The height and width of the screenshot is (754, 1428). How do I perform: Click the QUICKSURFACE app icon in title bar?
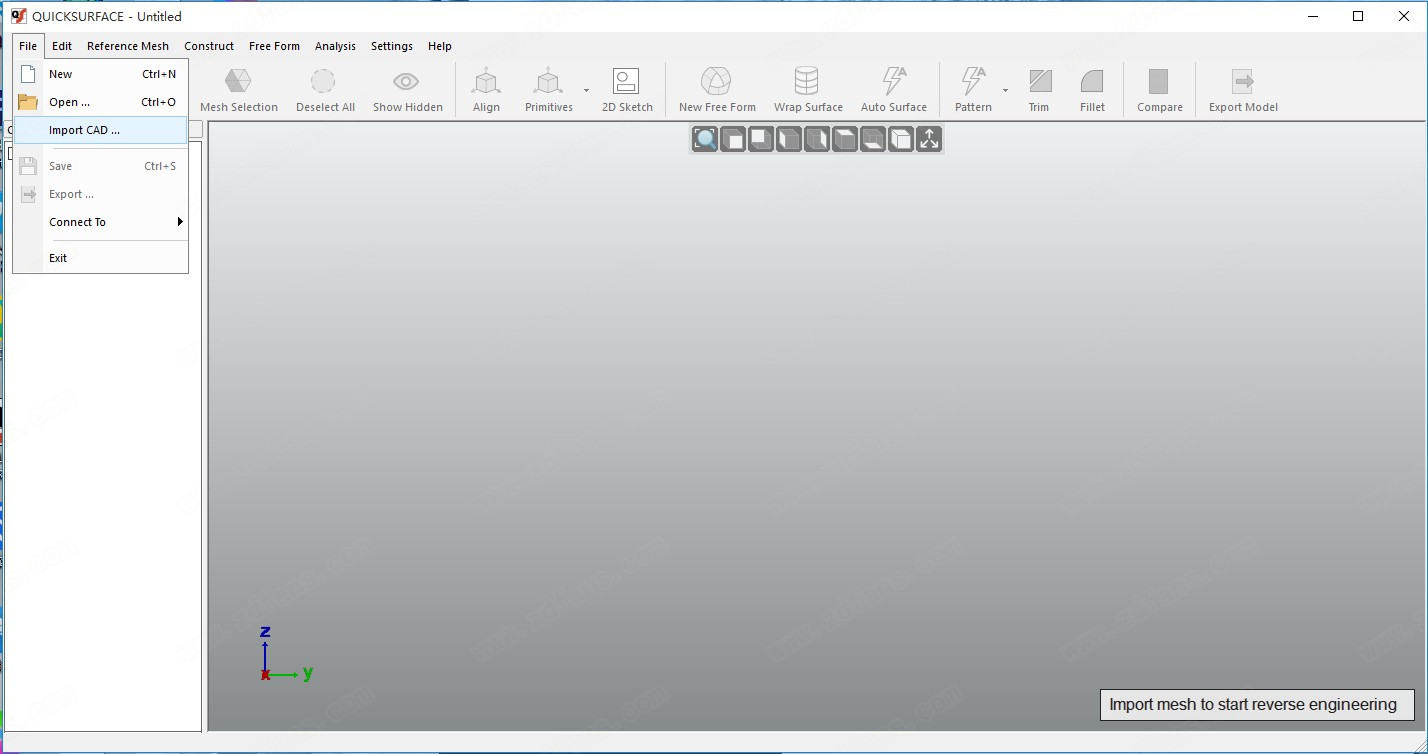click(18, 16)
